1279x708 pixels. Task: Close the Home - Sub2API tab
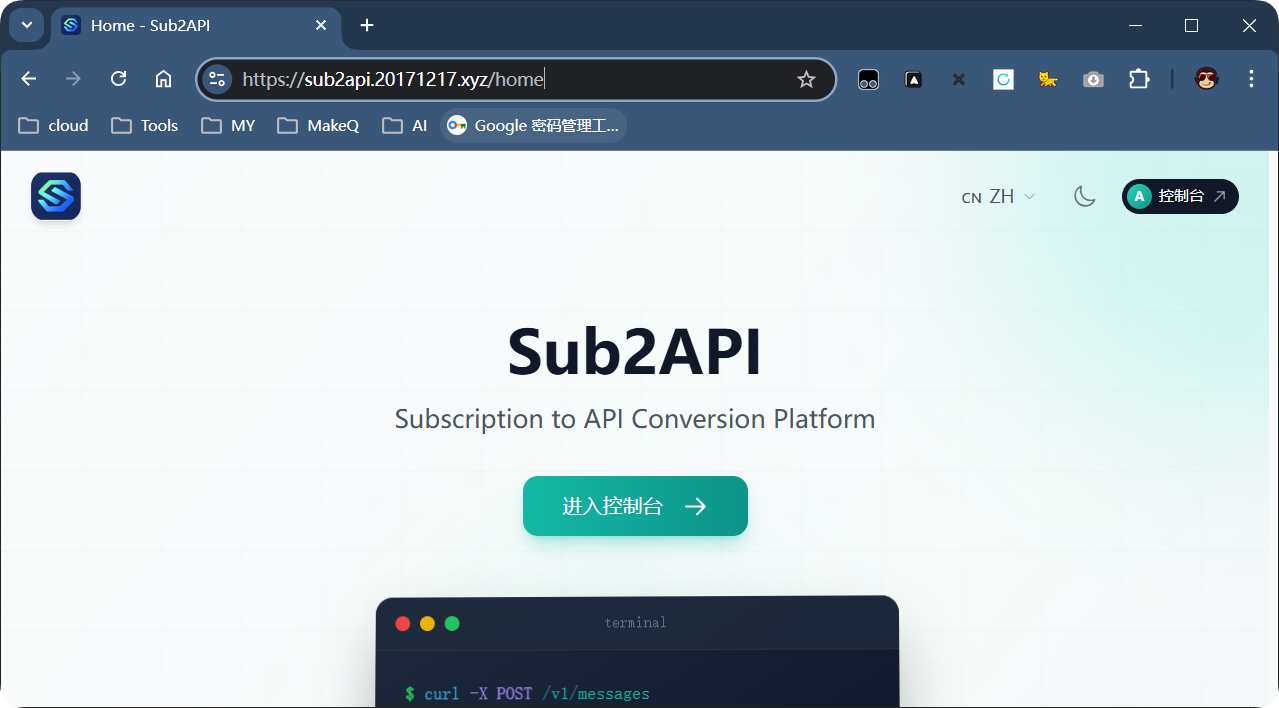click(x=321, y=25)
